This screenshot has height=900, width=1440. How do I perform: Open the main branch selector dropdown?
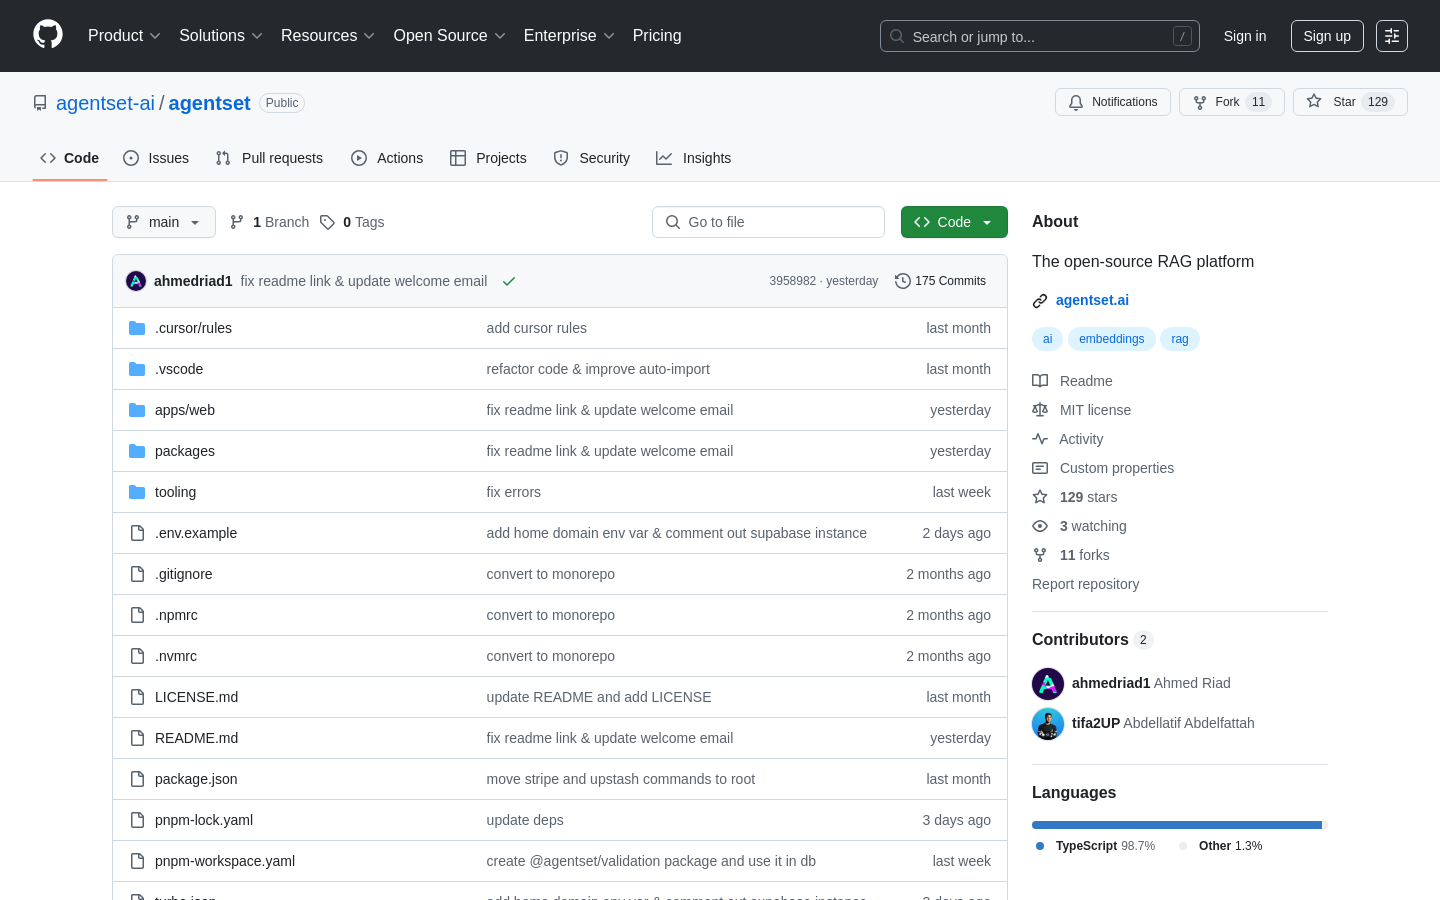click(164, 222)
